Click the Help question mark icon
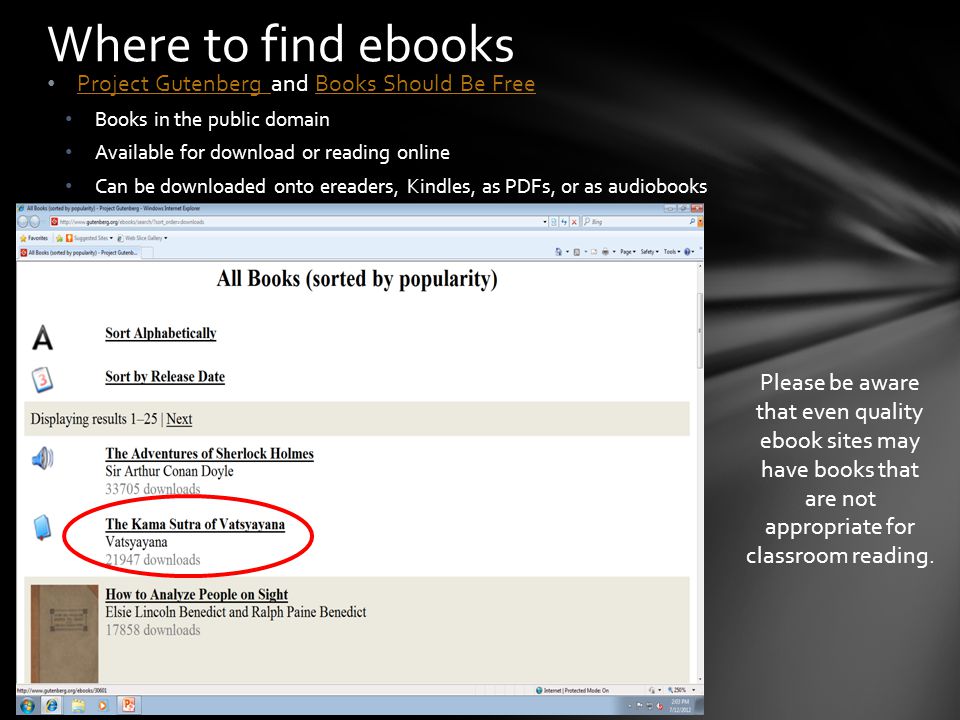Screen dimensions: 960x720 point(687,252)
